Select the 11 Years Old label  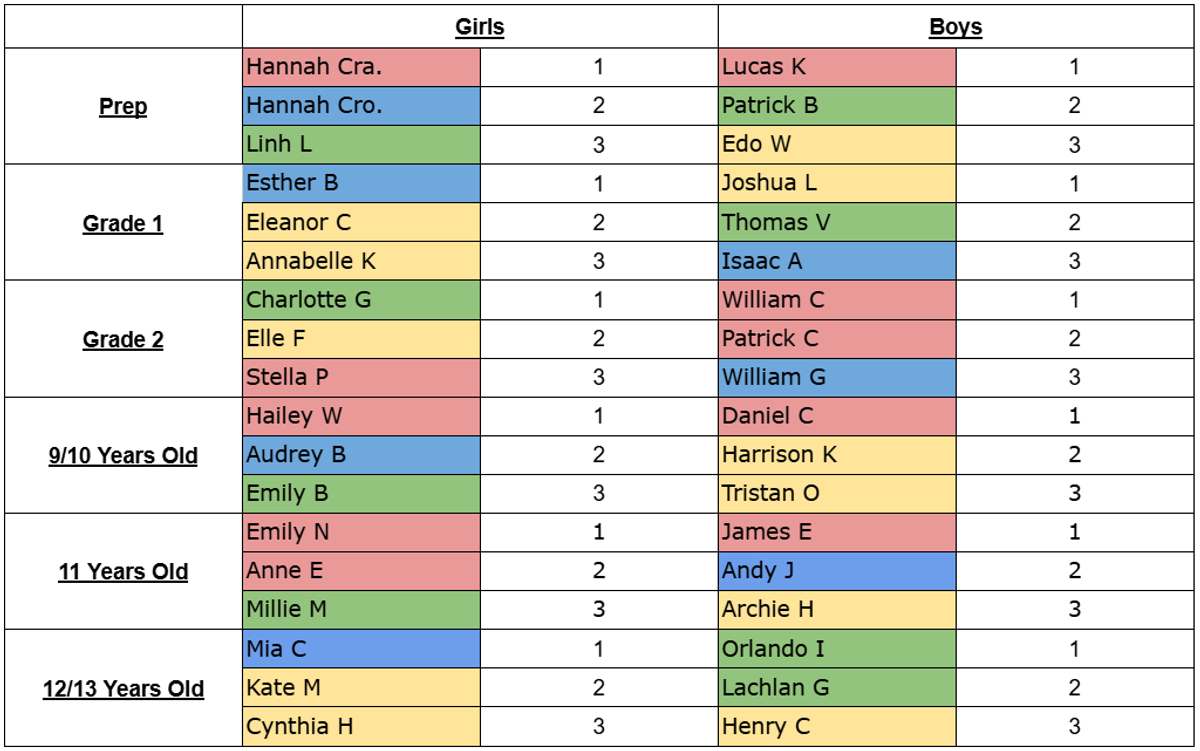[123, 572]
